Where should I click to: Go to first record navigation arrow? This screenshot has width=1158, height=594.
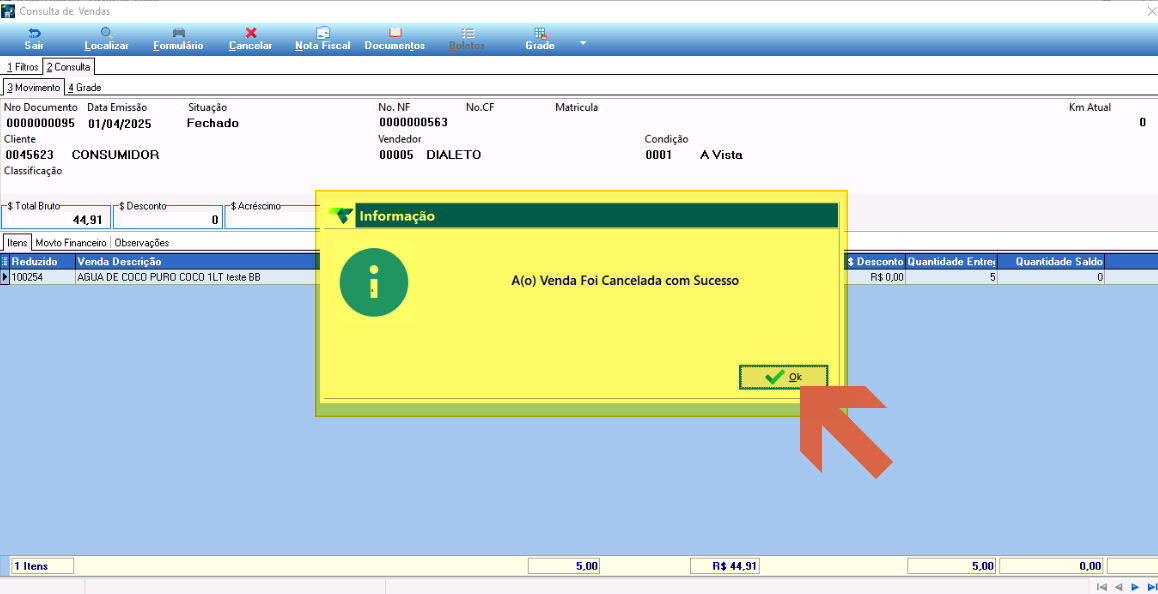[x=1102, y=587]
